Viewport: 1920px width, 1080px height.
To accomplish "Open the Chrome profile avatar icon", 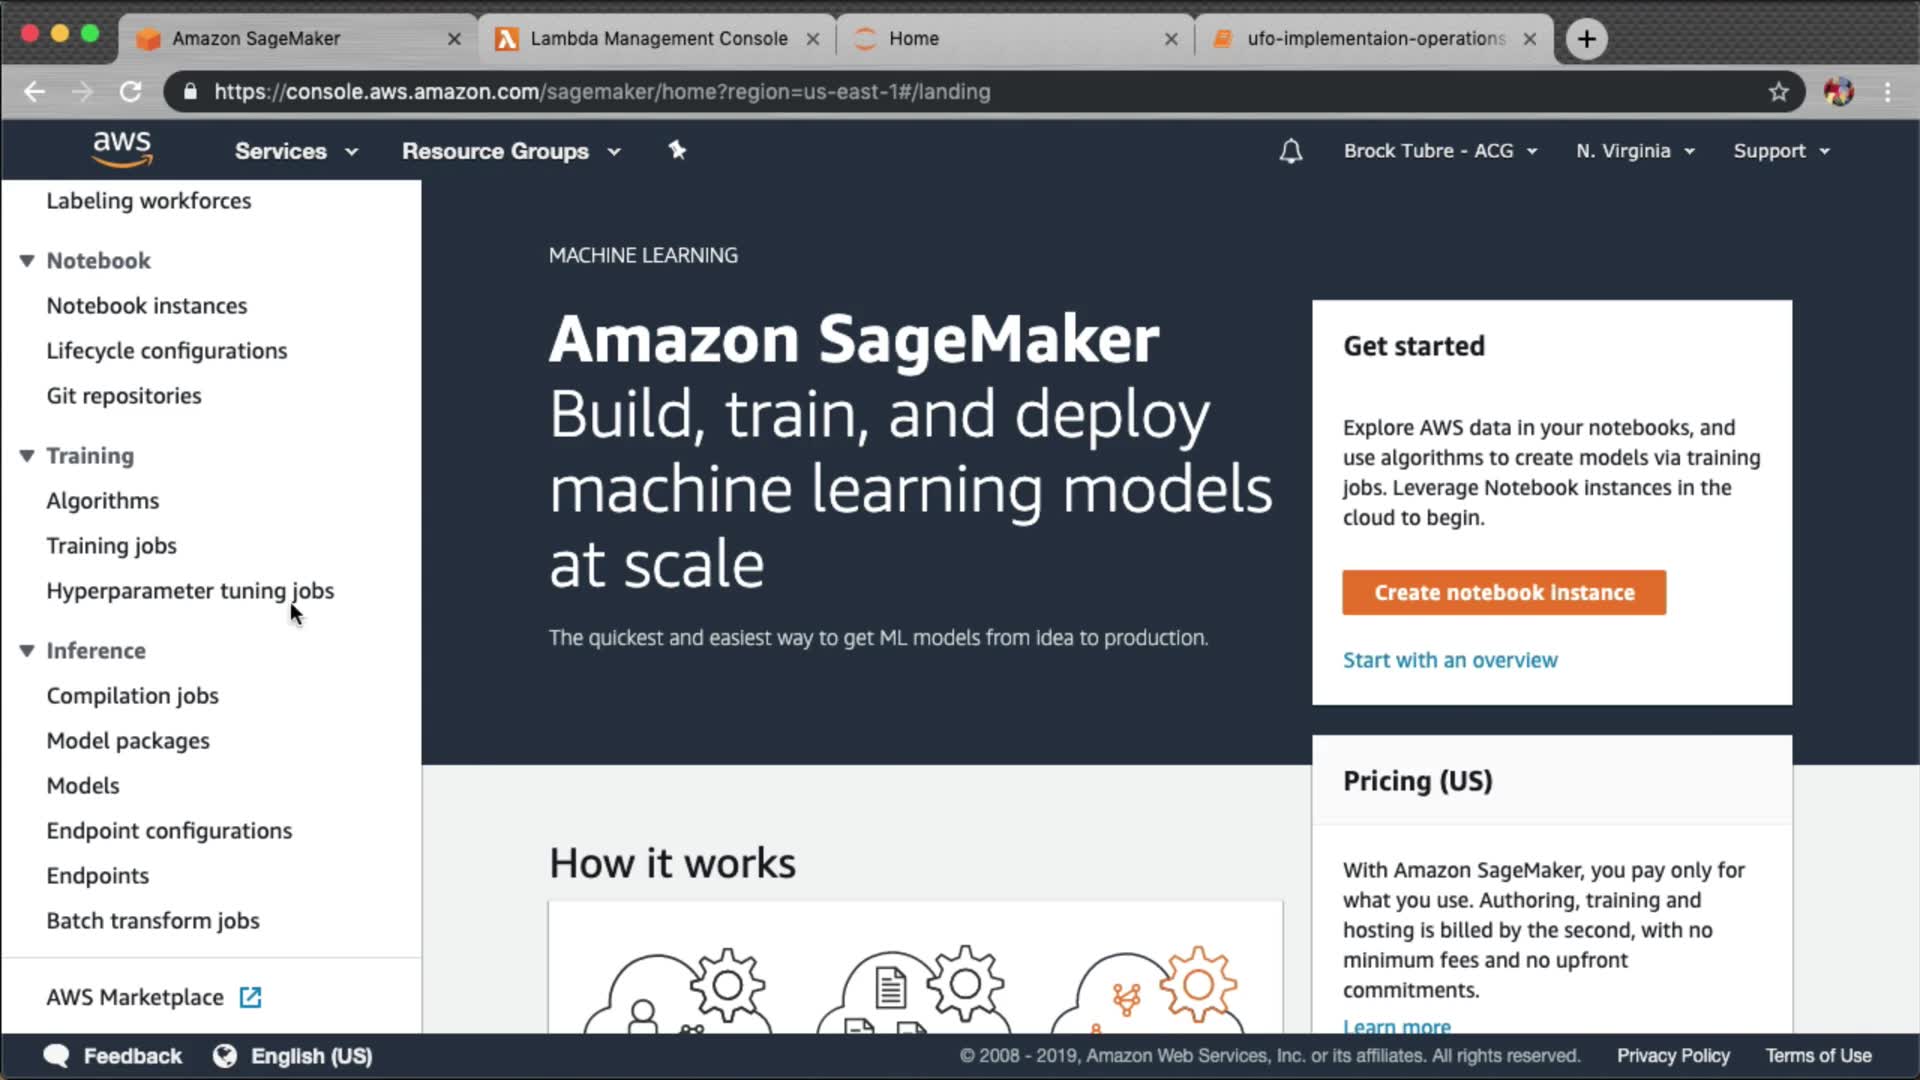I will click(1838, 92).
